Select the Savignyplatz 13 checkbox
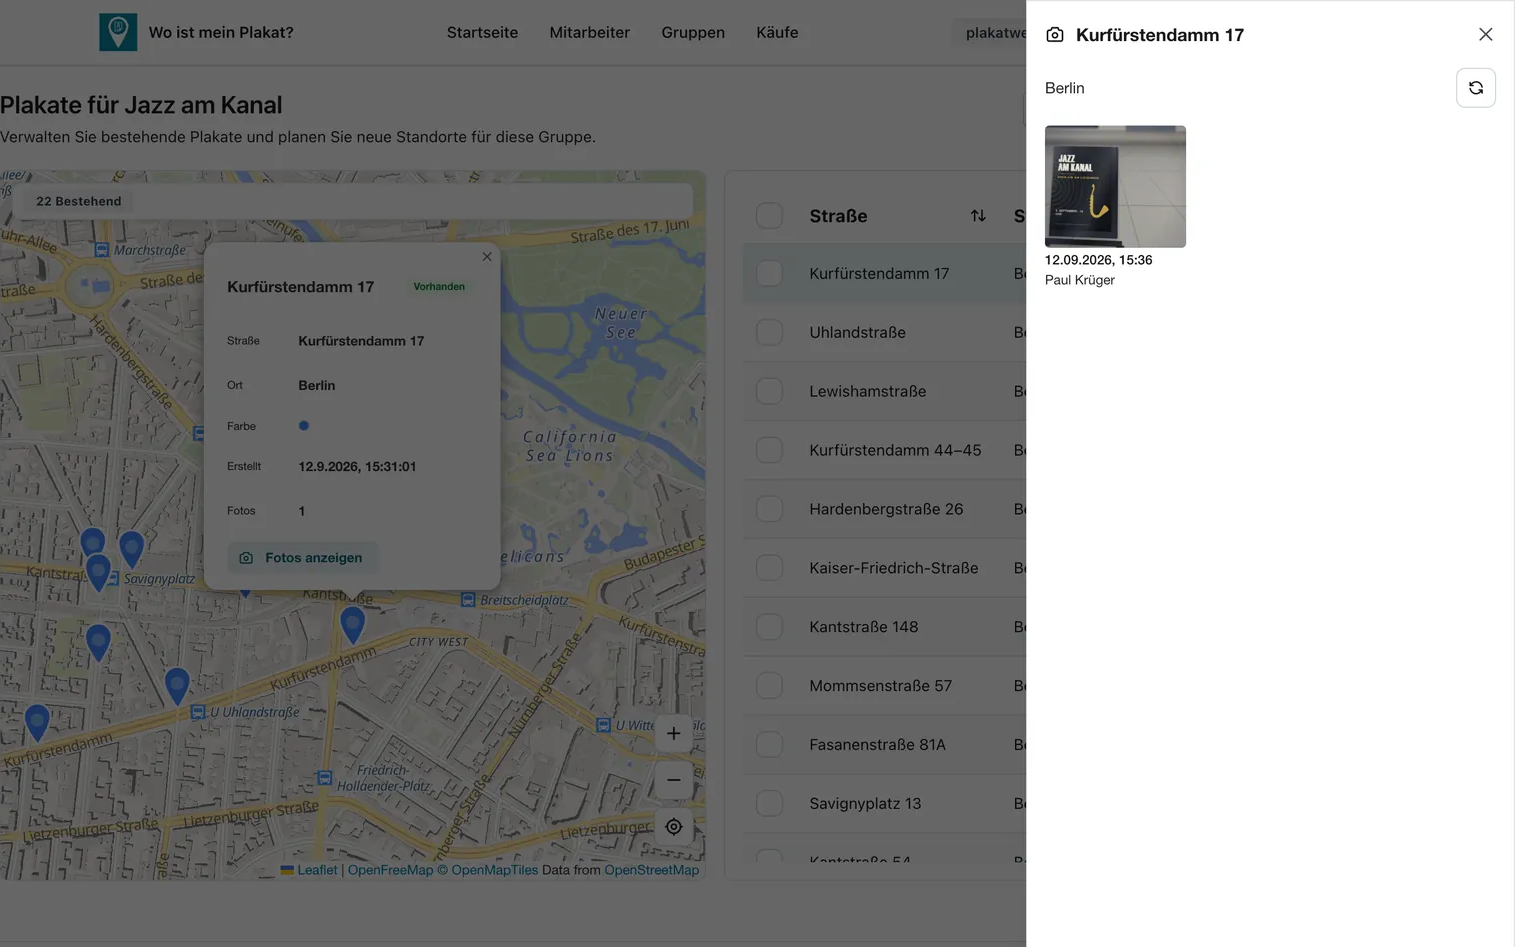Viewport: 1515px width, 947px height. tap(769, 803)
